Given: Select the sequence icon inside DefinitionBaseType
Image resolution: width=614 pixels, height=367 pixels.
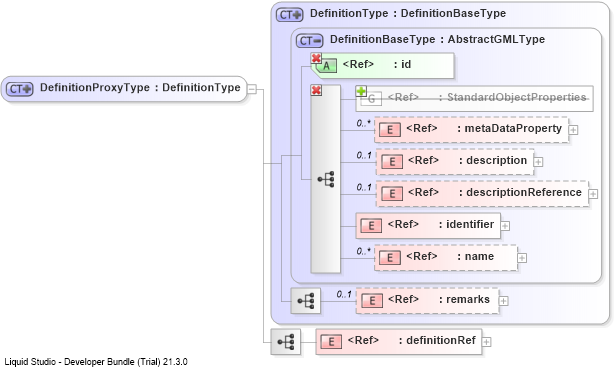Looking at the screenshot, I should [x=326, y=179].
